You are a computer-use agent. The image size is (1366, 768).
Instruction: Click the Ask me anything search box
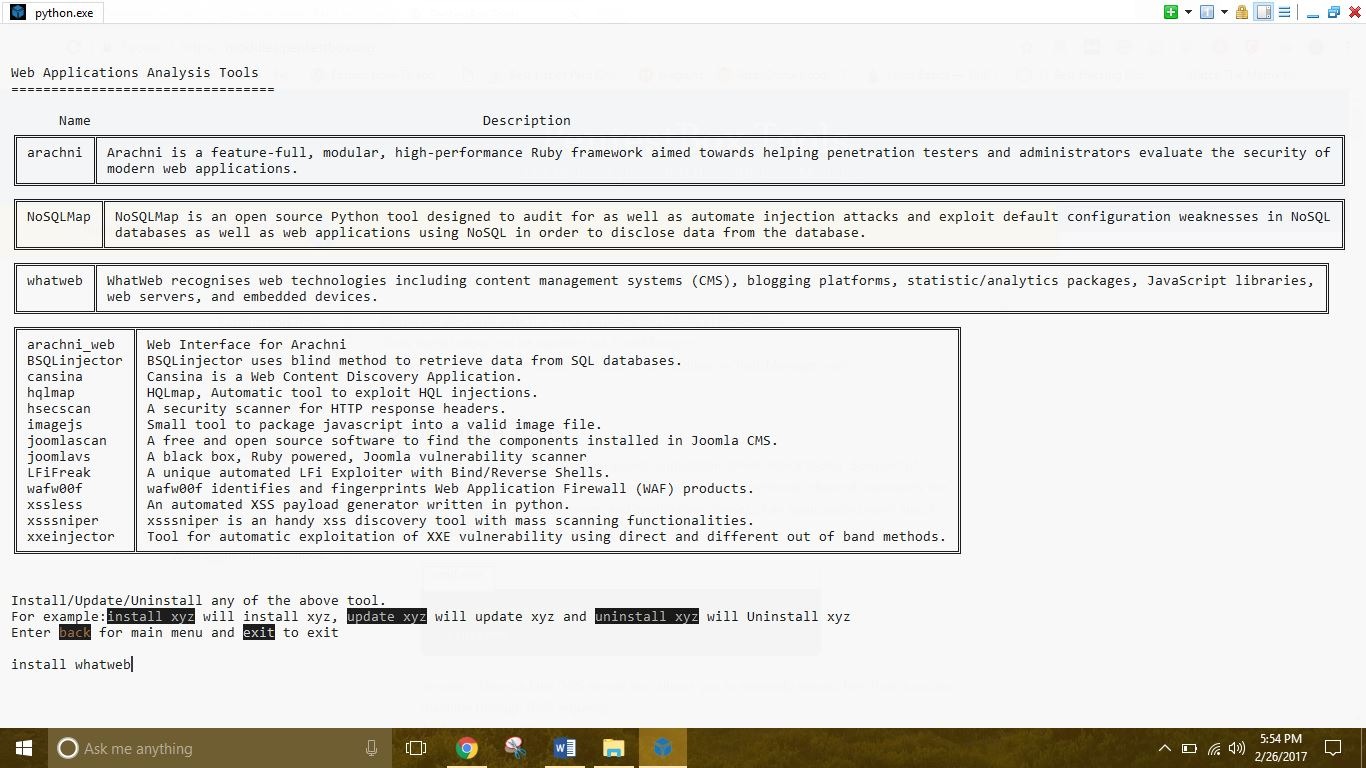(220, 748)
